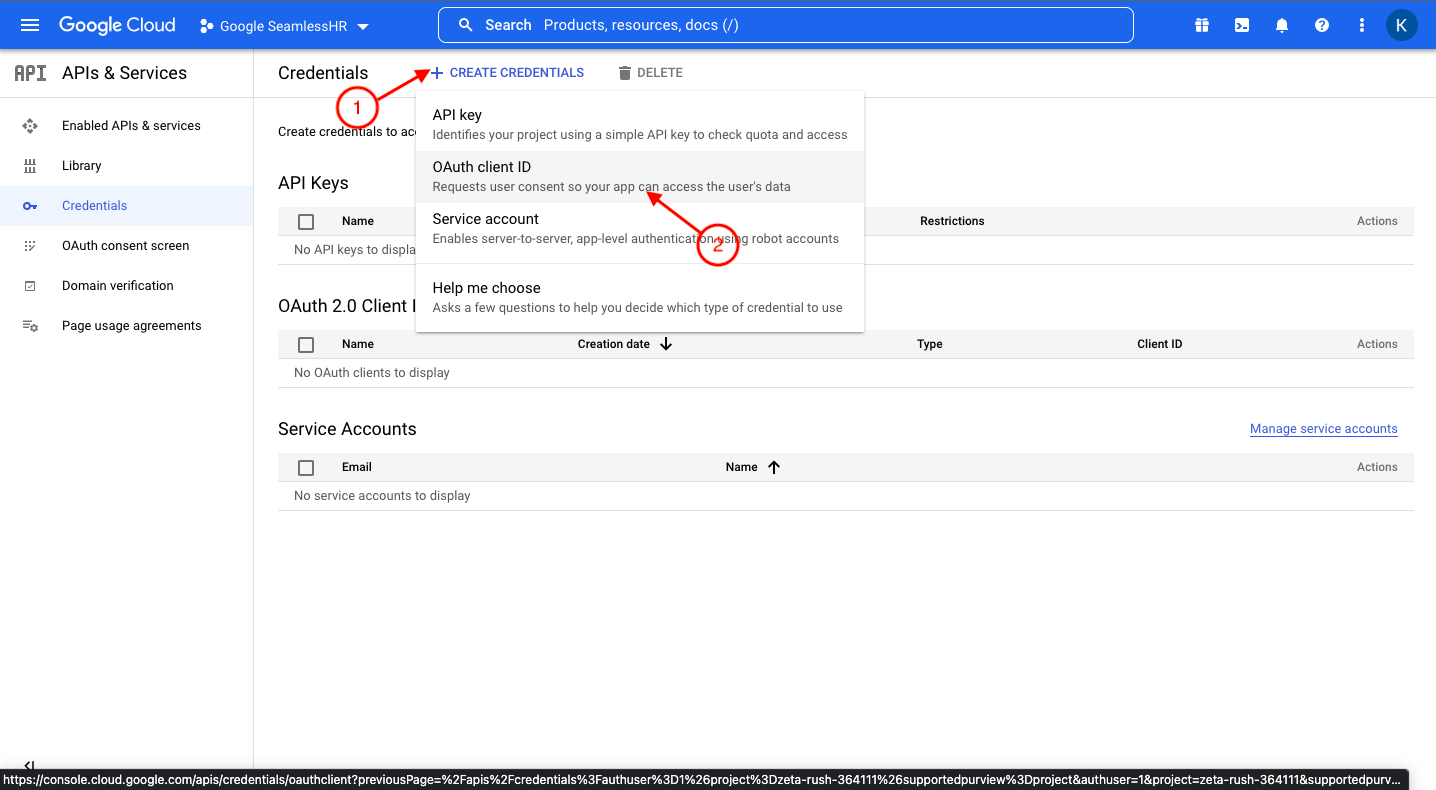Select Help me choose option
Image resolution: width=1436 pixels, height=790 pixels.
(640, 298)
